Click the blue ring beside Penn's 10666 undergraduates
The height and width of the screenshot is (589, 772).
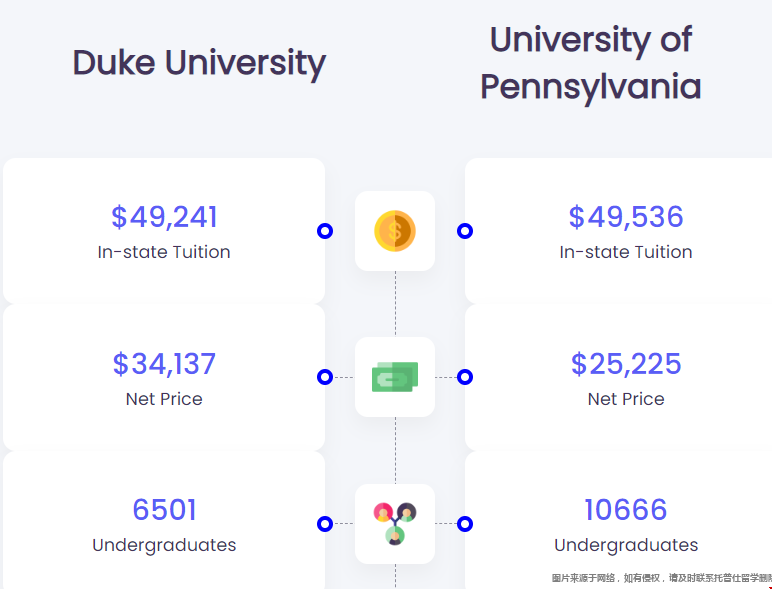465,524
